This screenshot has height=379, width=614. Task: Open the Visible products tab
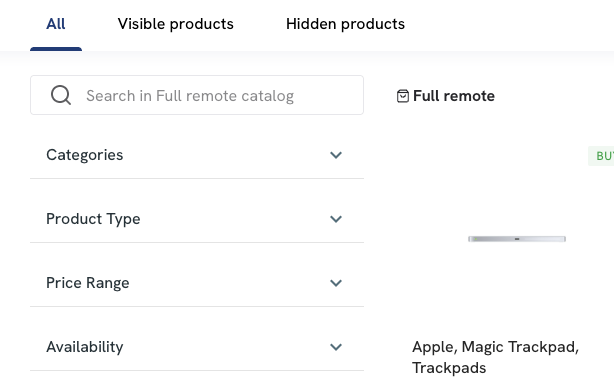pyautogui.click(x=175, y=24)
